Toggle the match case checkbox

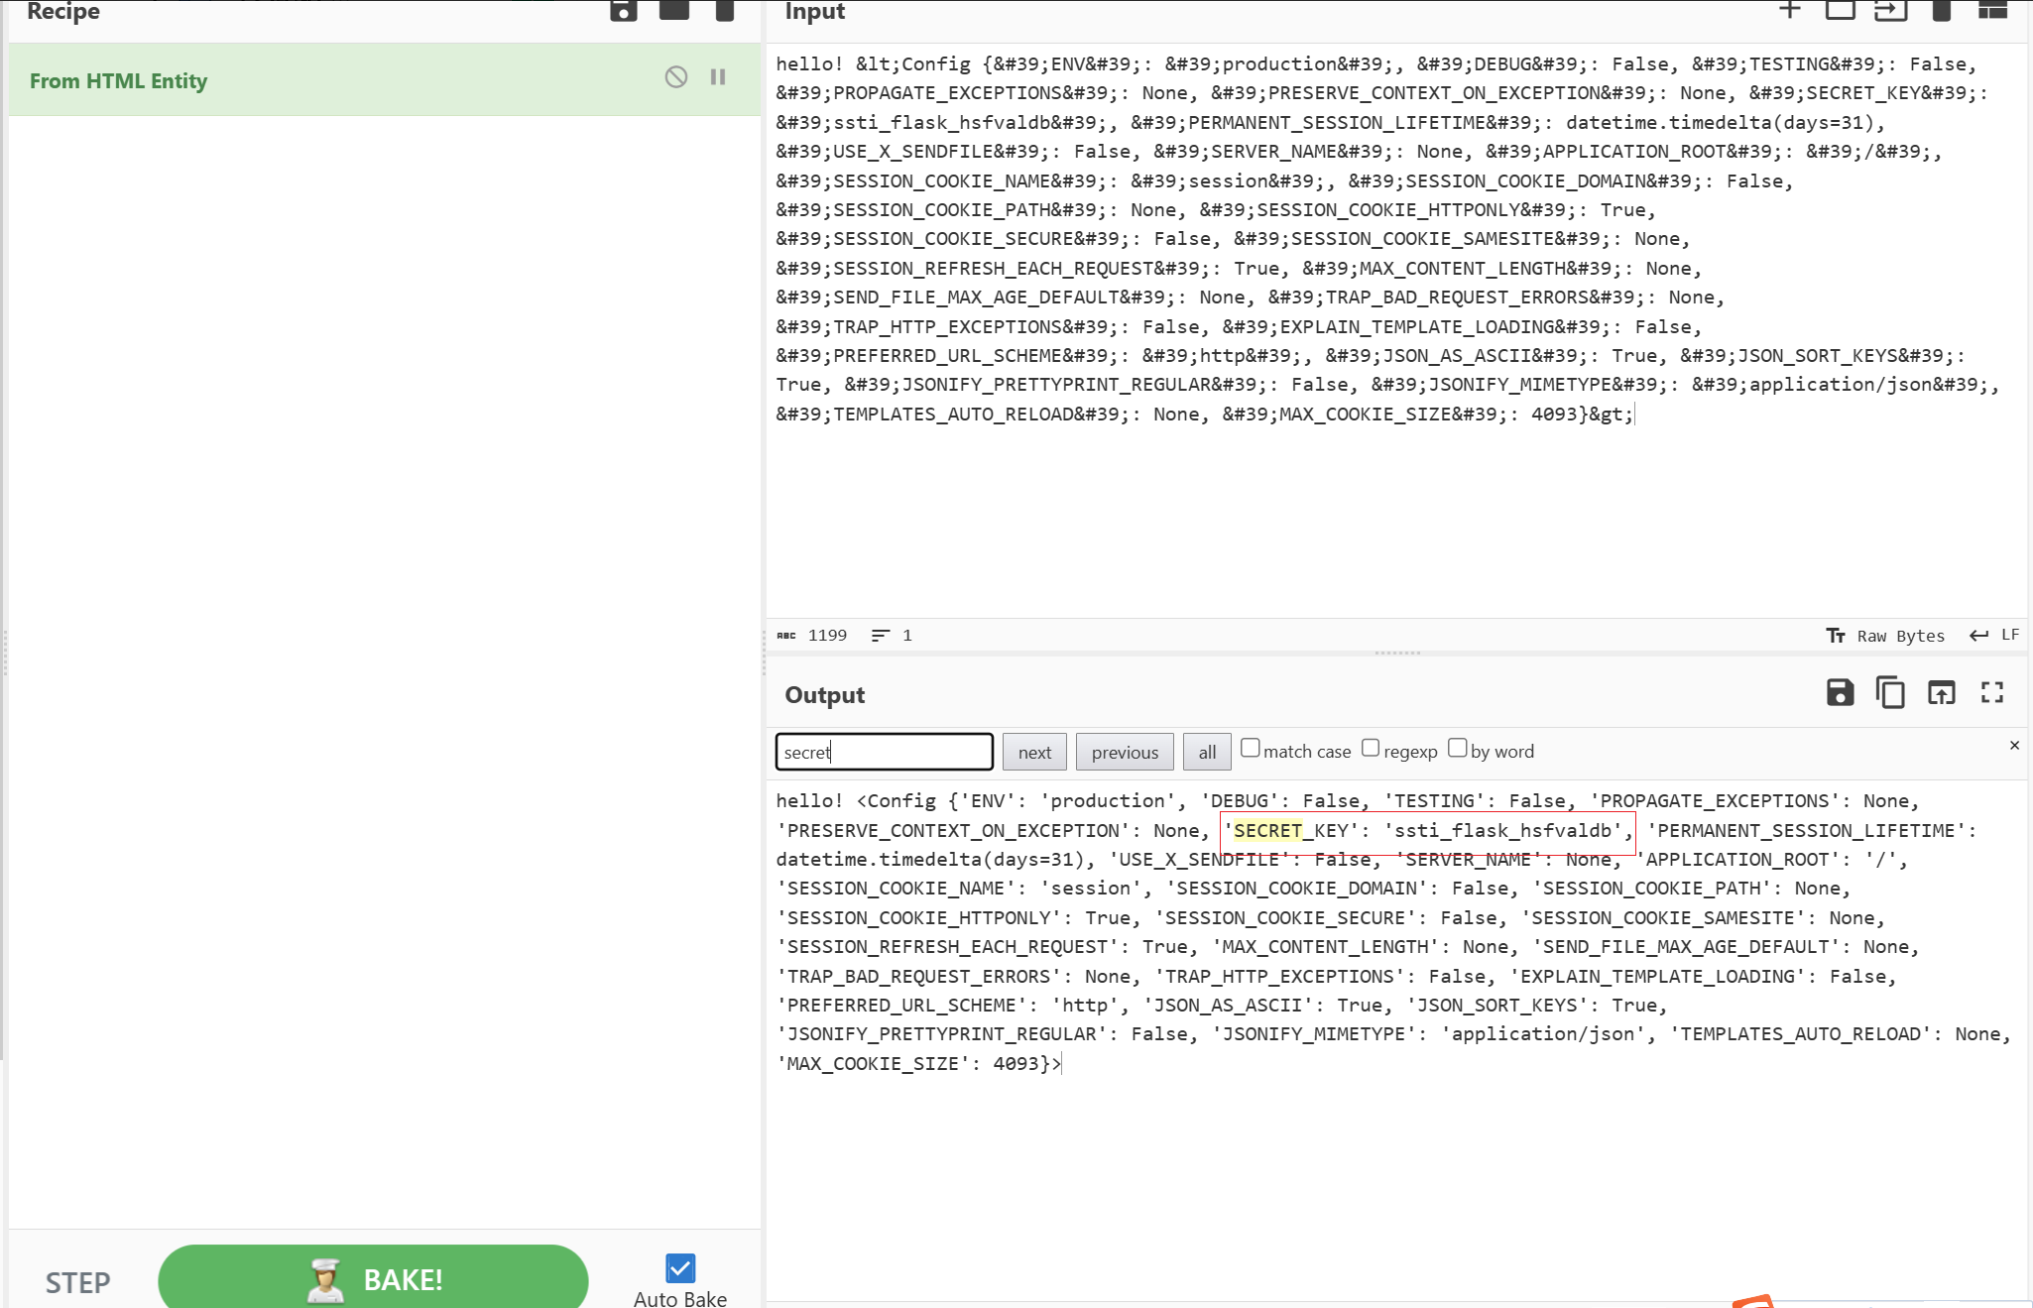(x=1250, y=748)
